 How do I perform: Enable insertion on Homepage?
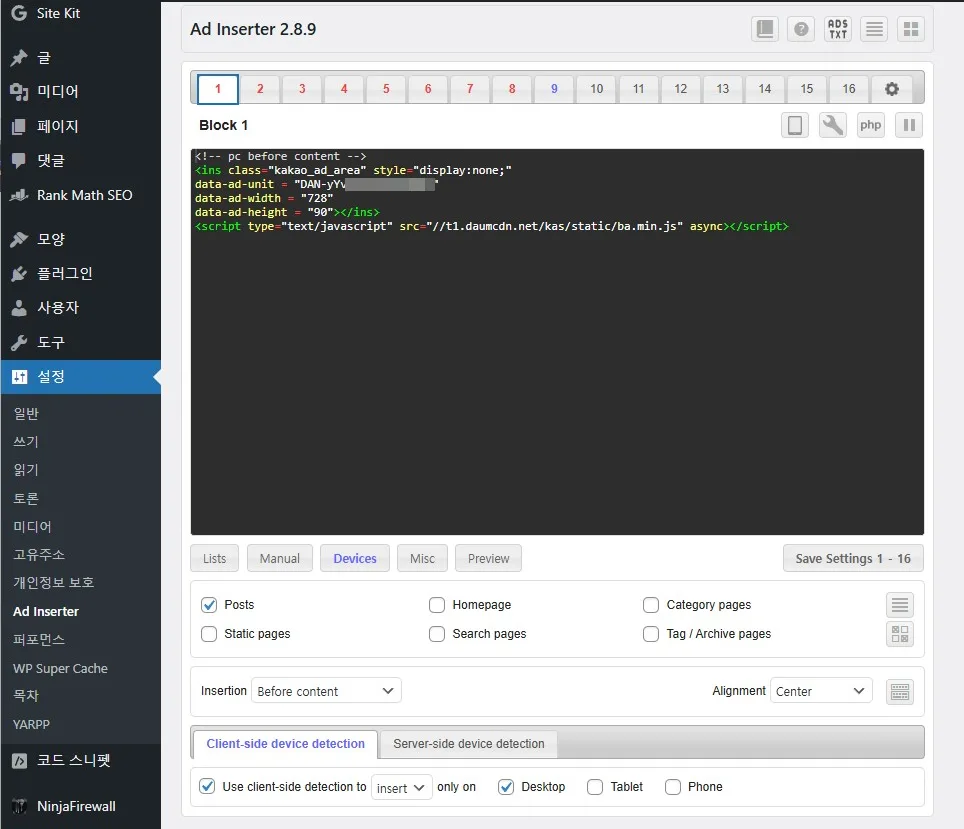(x=437, y=605)
